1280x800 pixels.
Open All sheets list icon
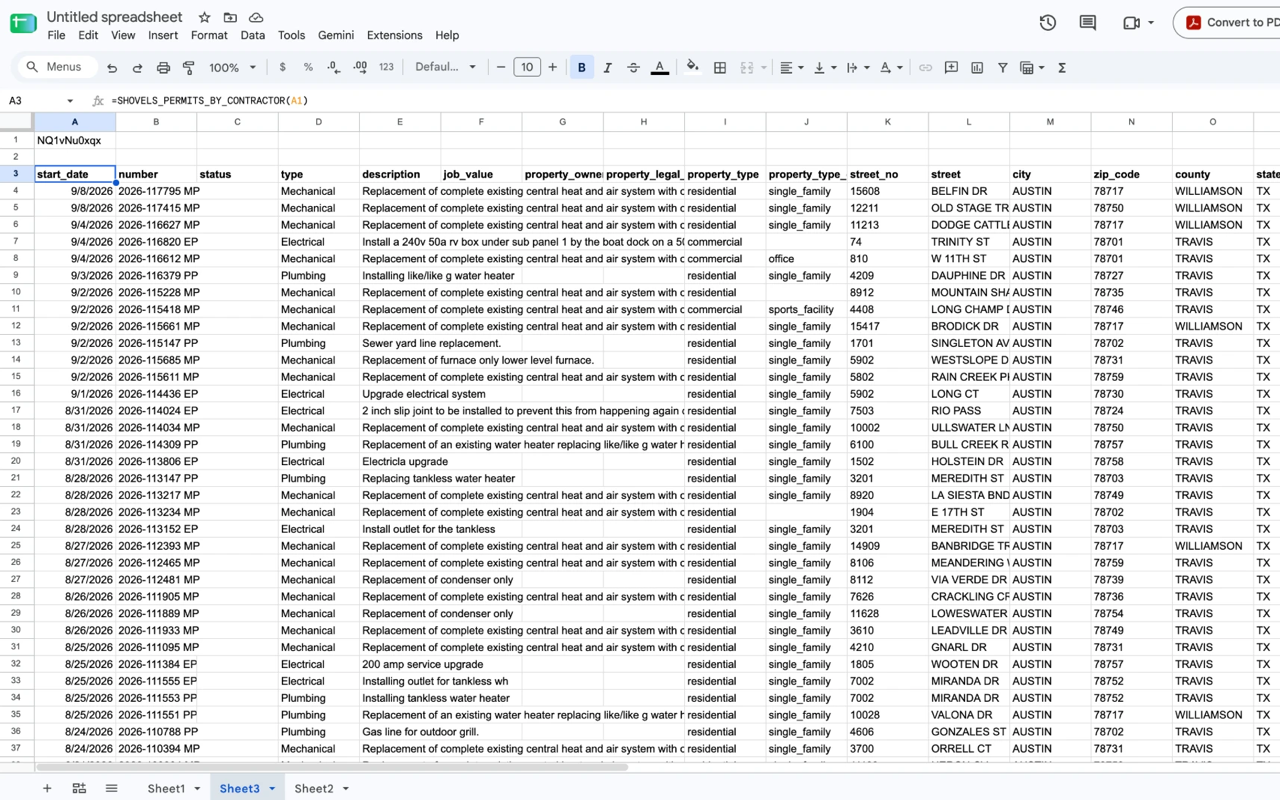tap(112, 789)
